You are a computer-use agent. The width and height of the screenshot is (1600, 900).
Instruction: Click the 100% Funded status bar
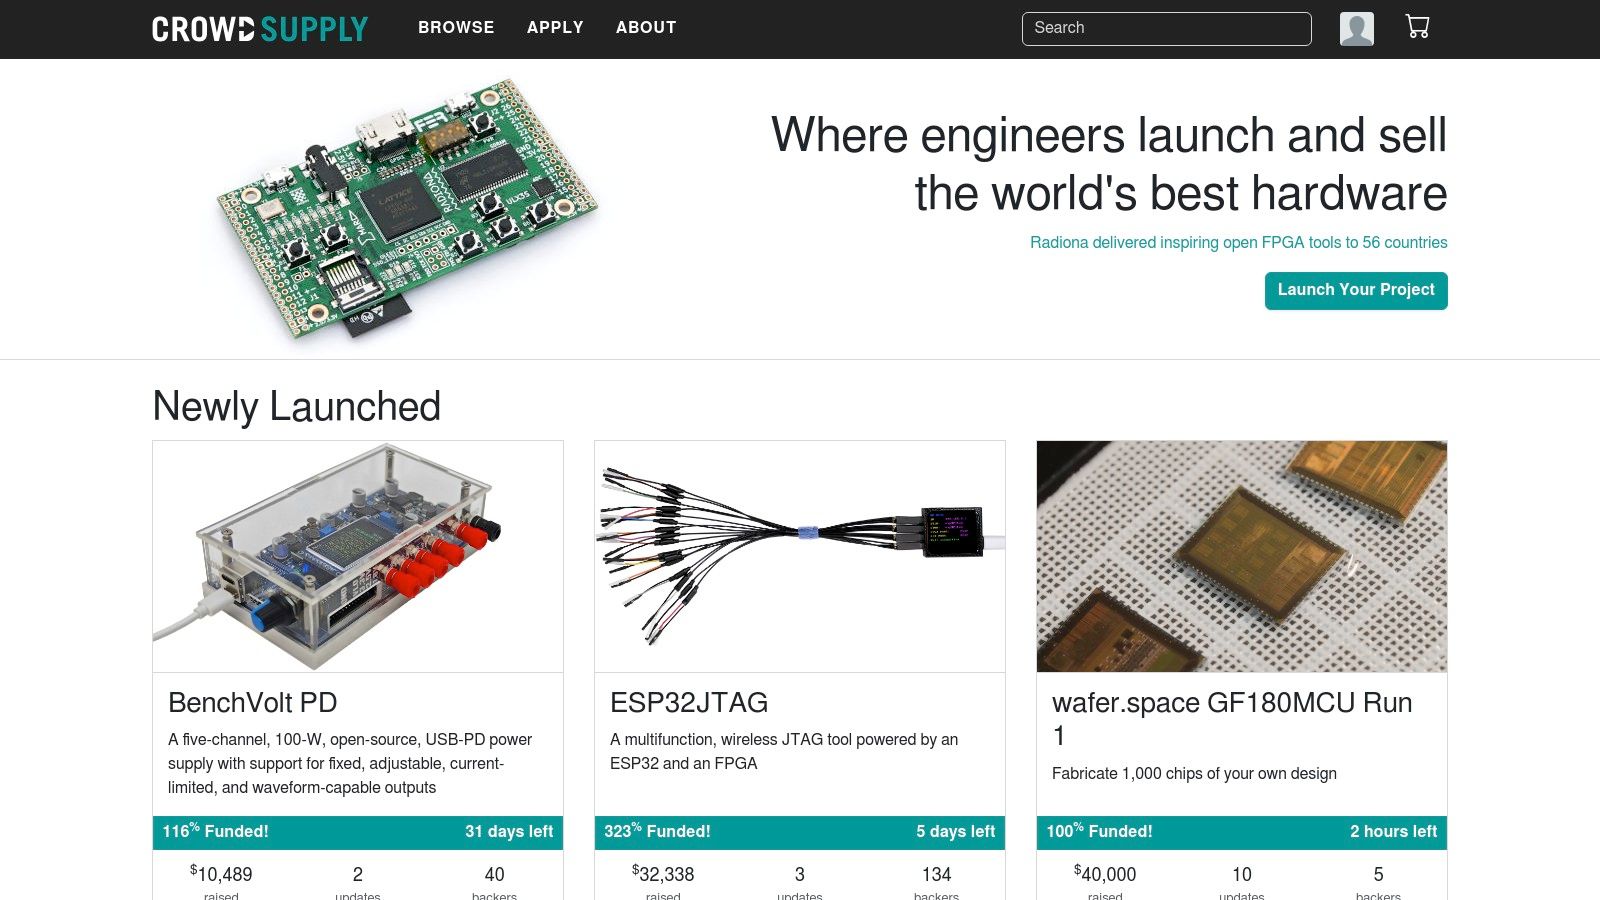click(x=1242, y=832)
